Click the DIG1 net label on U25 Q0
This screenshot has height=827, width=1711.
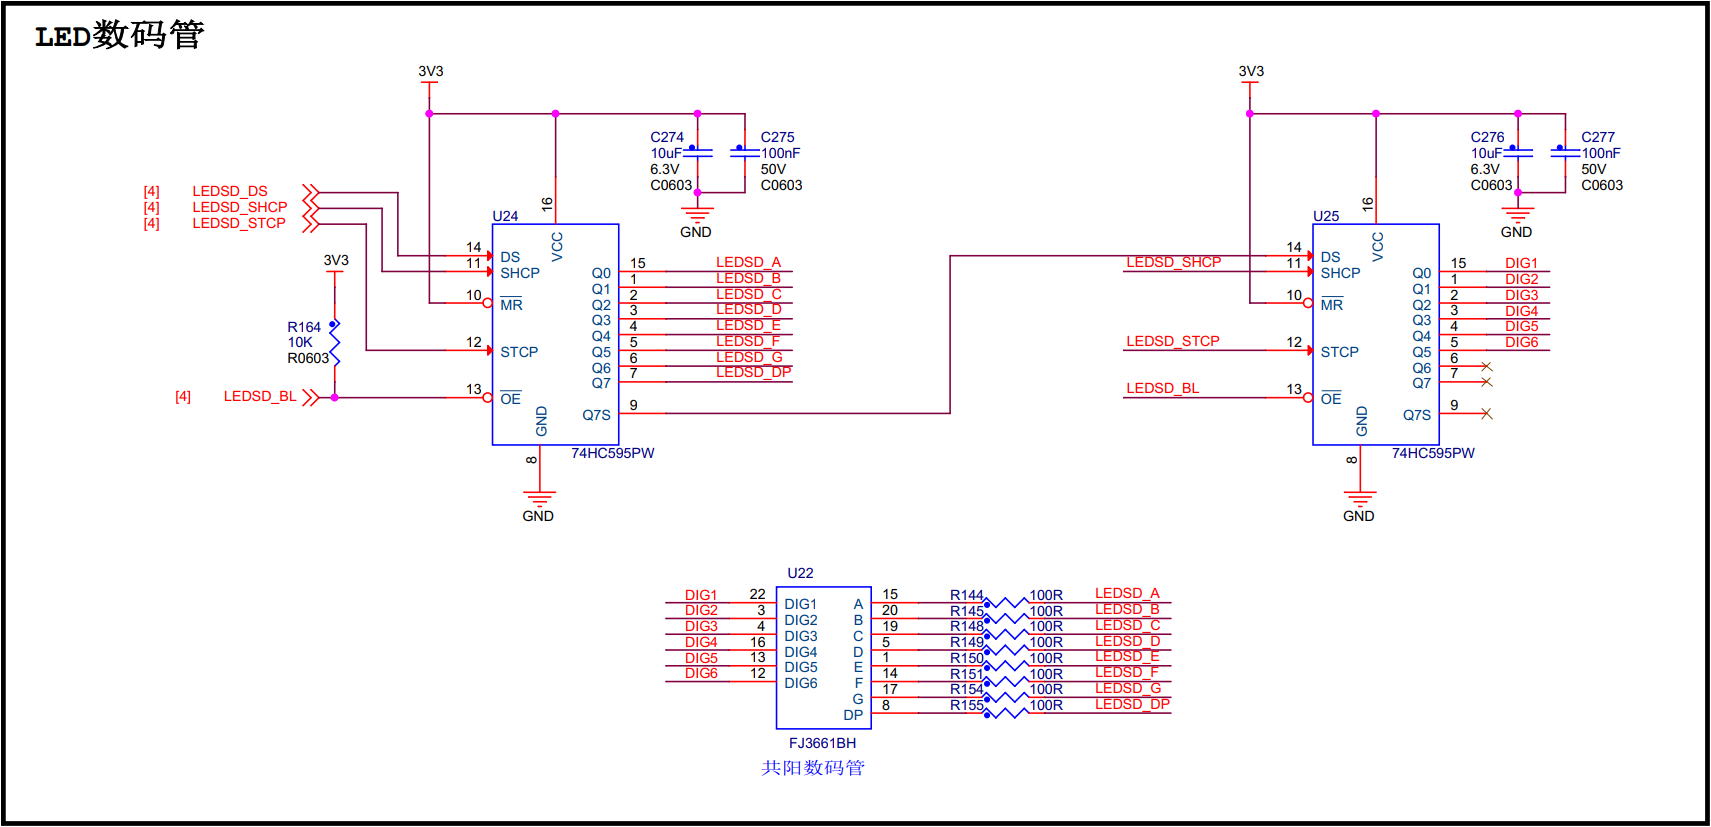pos(1521,263)
